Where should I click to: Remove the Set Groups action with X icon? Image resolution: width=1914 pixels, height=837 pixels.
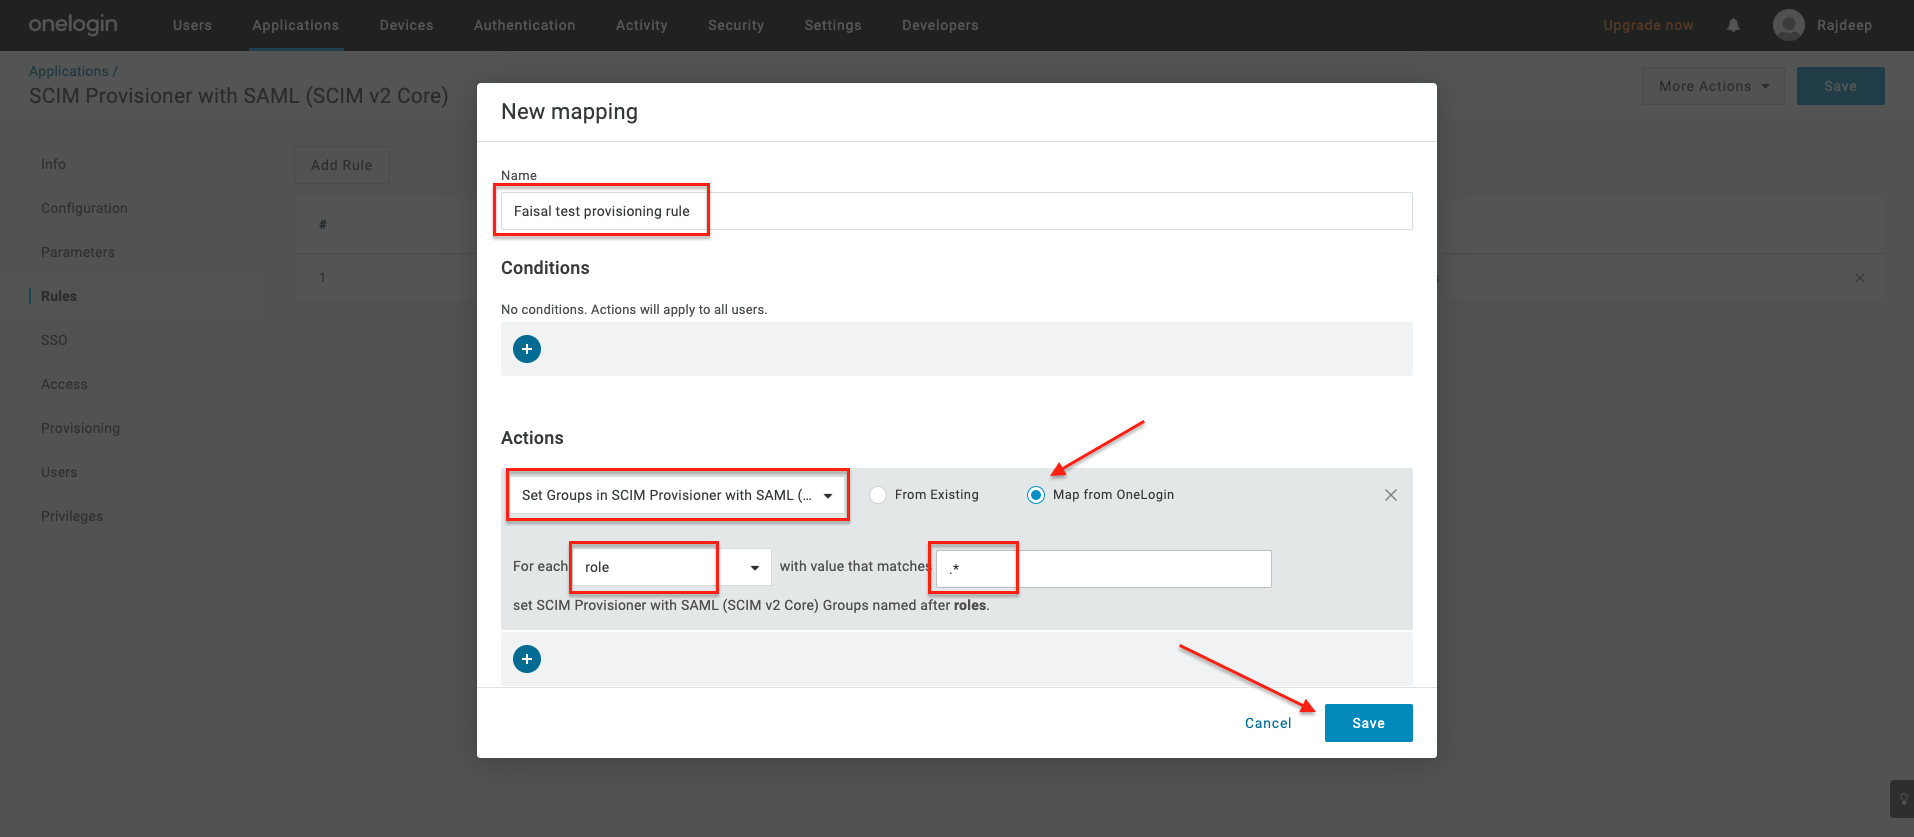(1390, 495)
